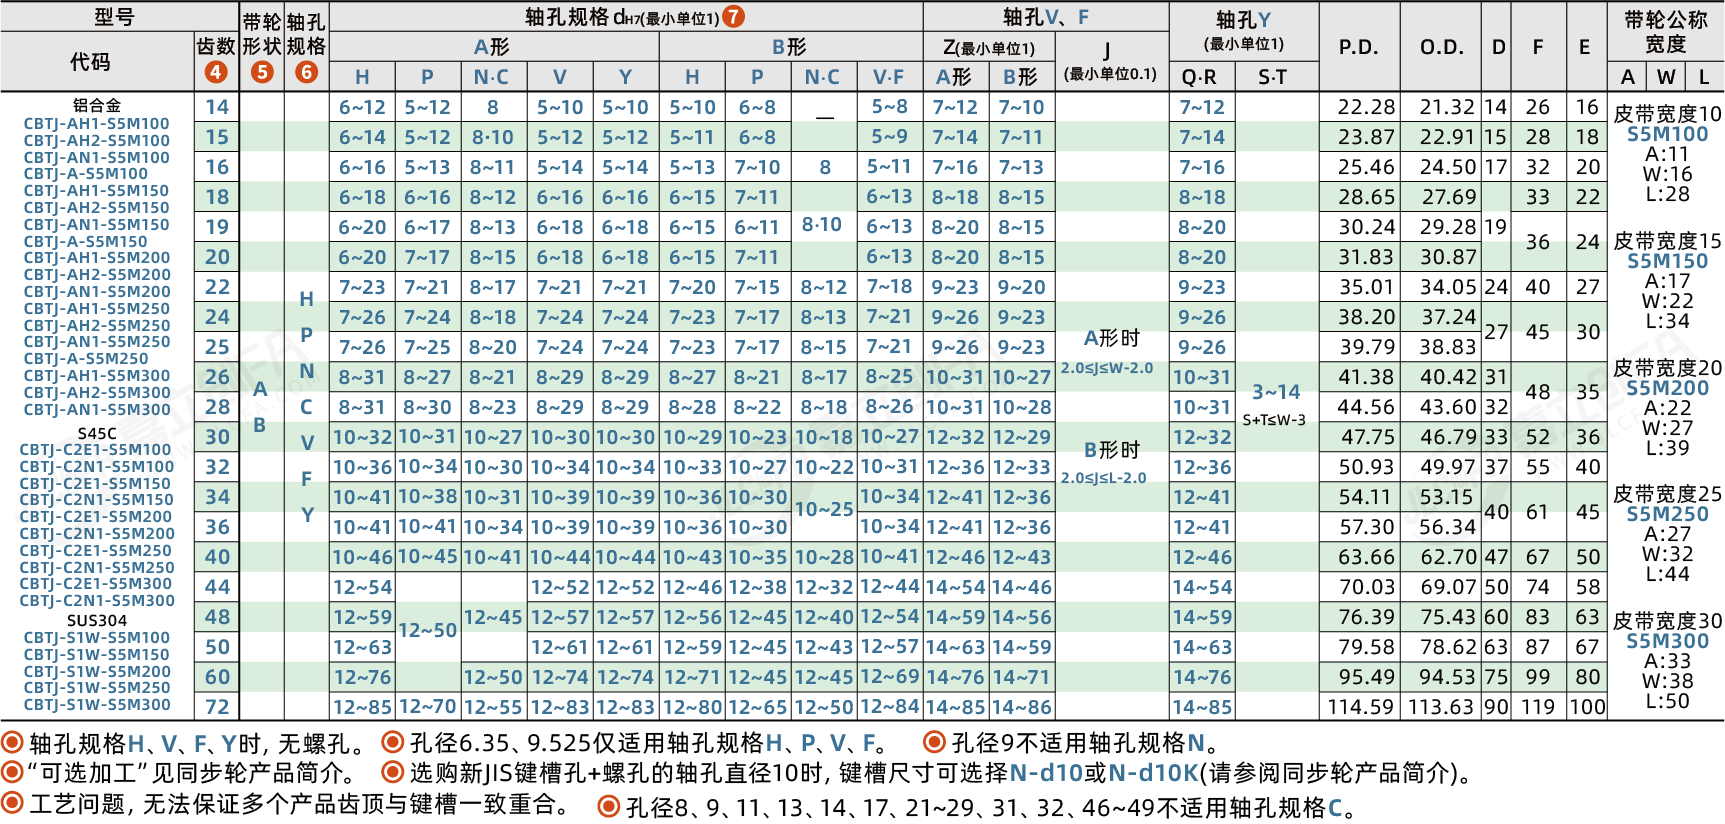Click S5M300 under 皮带宽度30
The image size is (1725, 824).
(1667, 641)
